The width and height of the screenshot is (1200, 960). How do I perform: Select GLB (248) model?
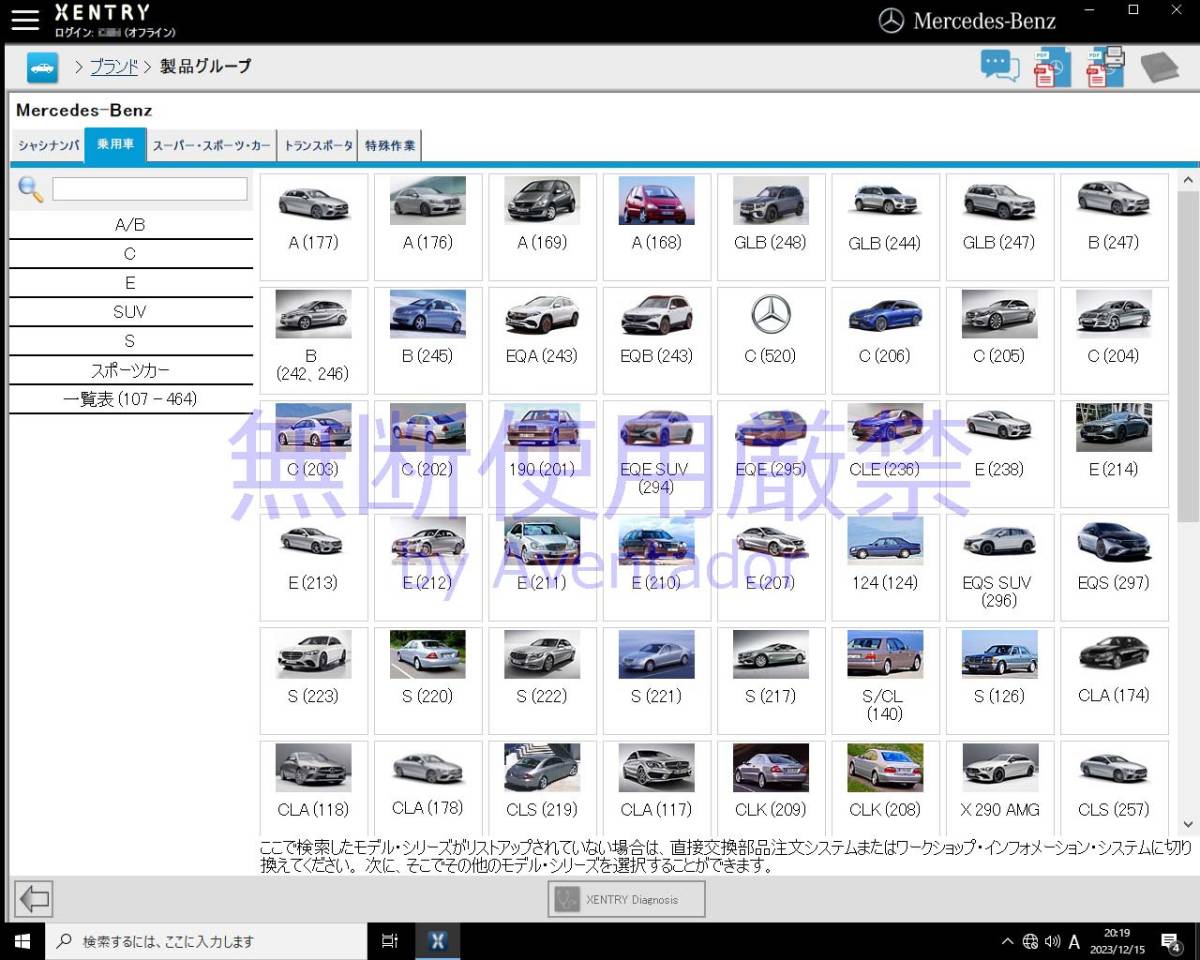click(771, 227)
